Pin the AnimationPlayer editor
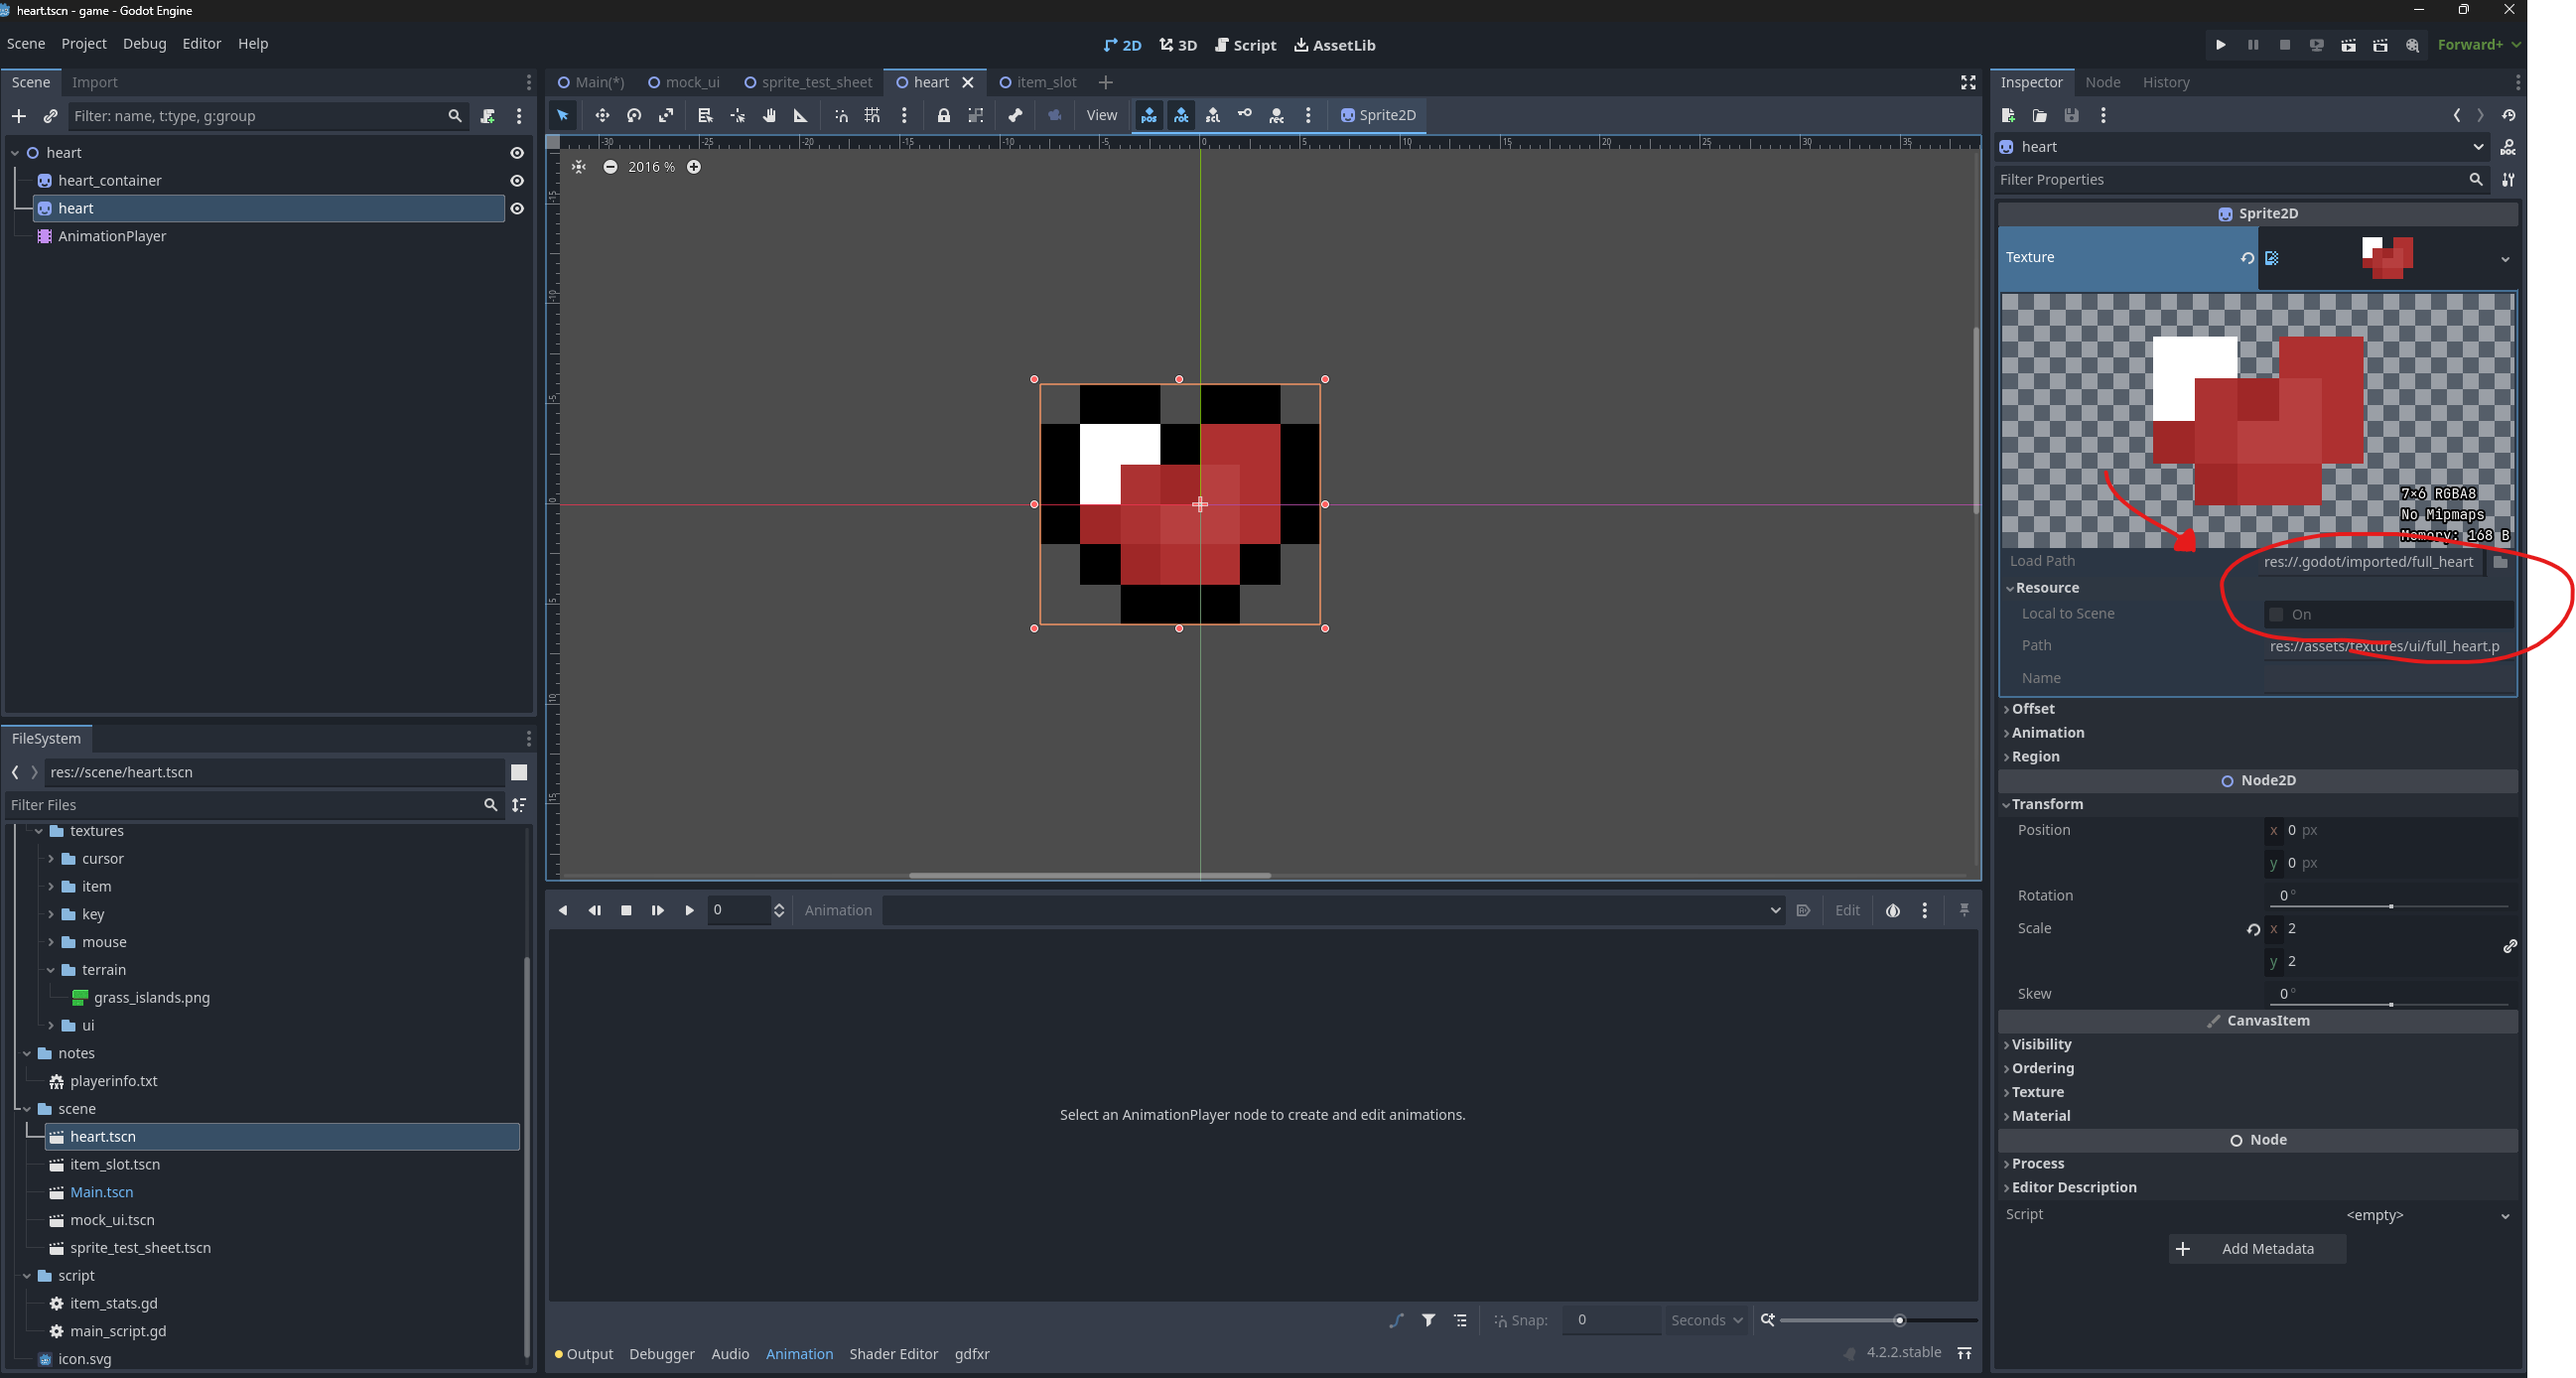This screenshot has width=2576, height=1378. coord(1964,910)
